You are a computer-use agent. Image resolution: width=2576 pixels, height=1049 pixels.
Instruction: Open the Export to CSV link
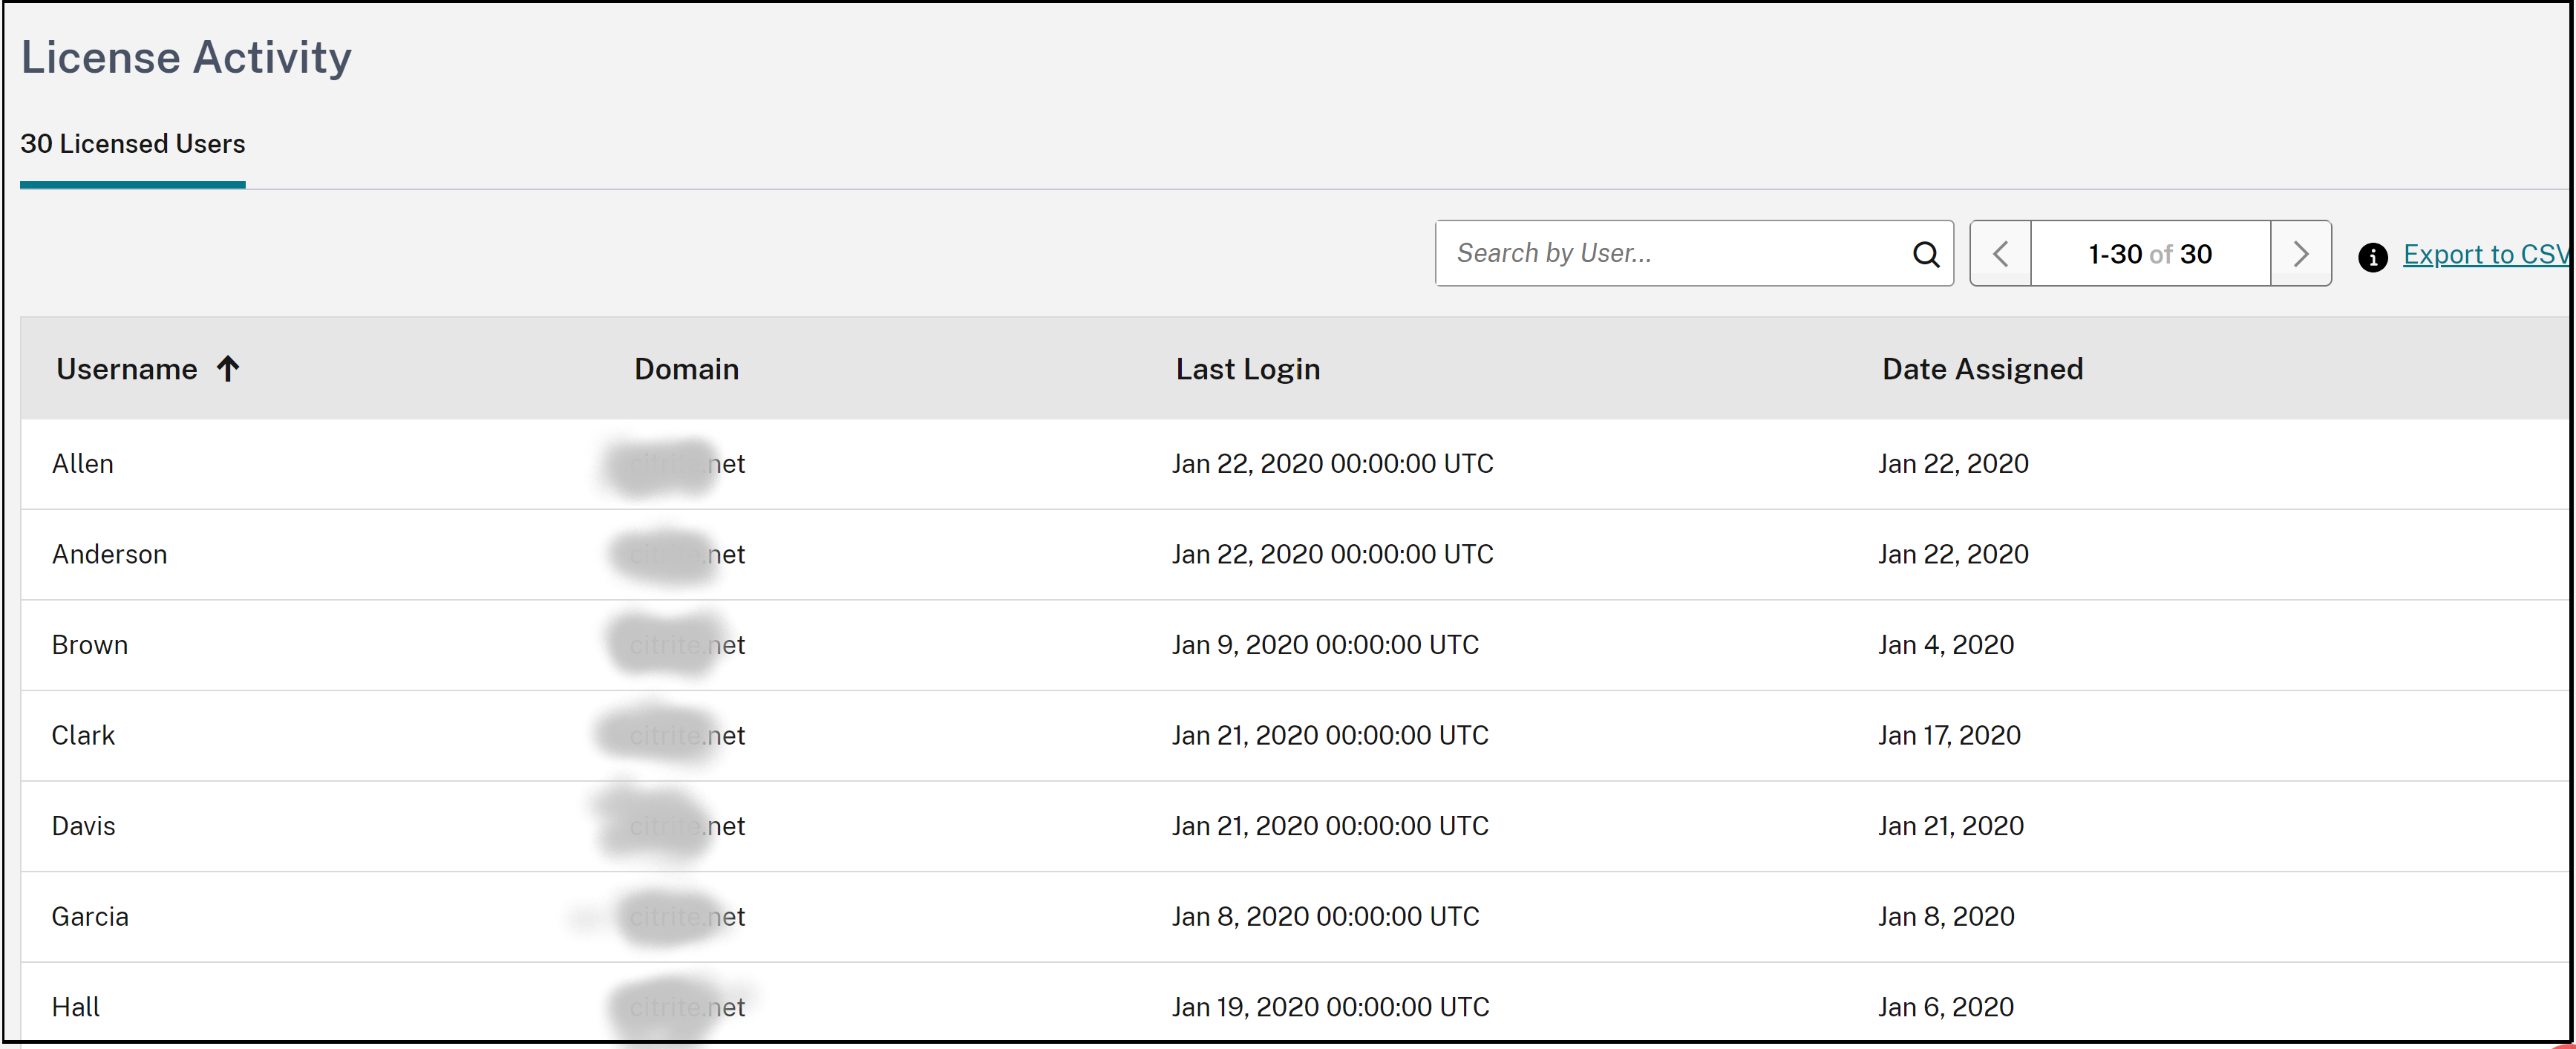[x=2487, y=255]
